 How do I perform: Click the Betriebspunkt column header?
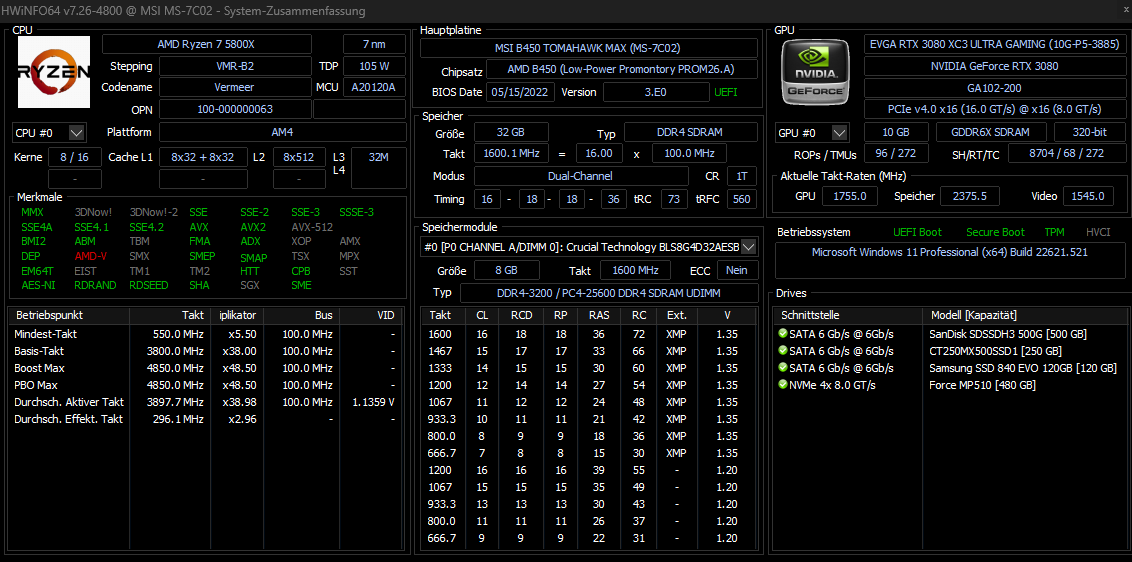click(x=69, y=316)
